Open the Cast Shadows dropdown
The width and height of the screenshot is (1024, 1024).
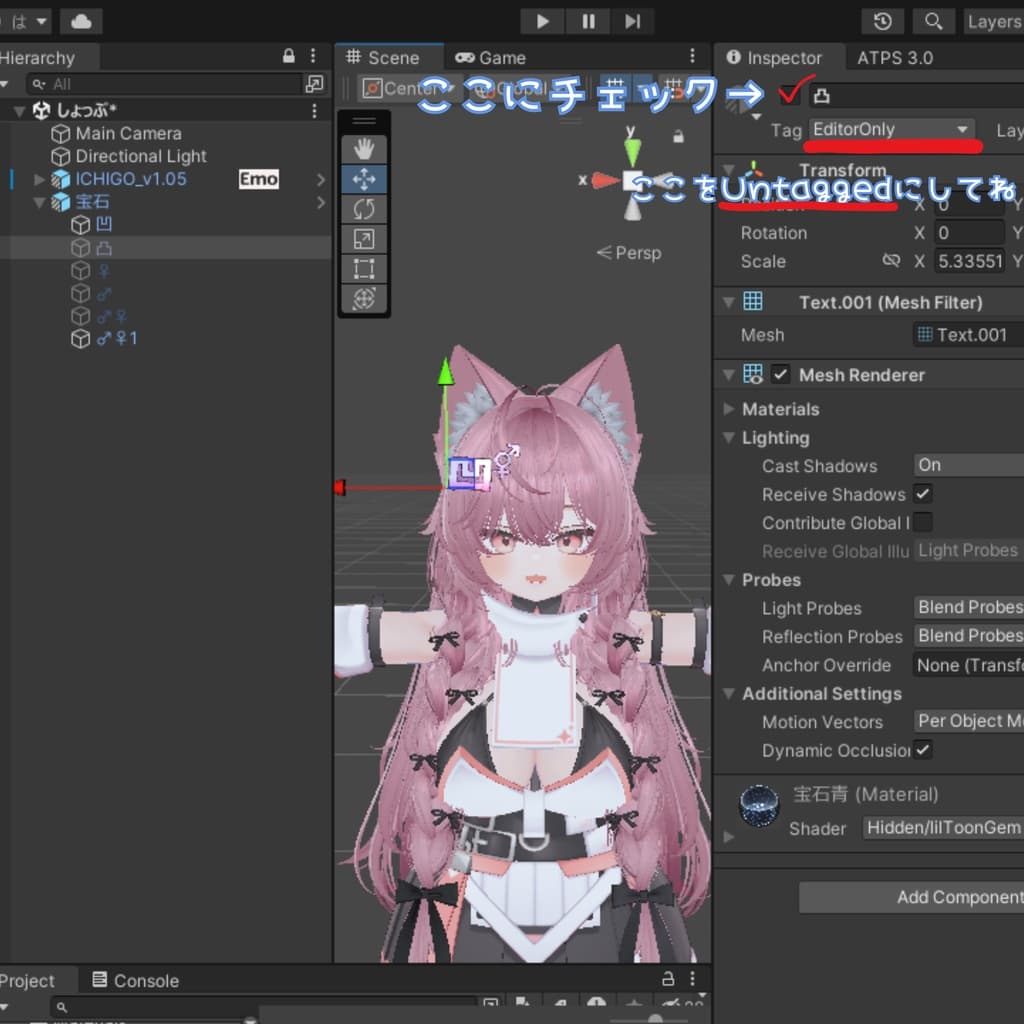tap(968, 465)
